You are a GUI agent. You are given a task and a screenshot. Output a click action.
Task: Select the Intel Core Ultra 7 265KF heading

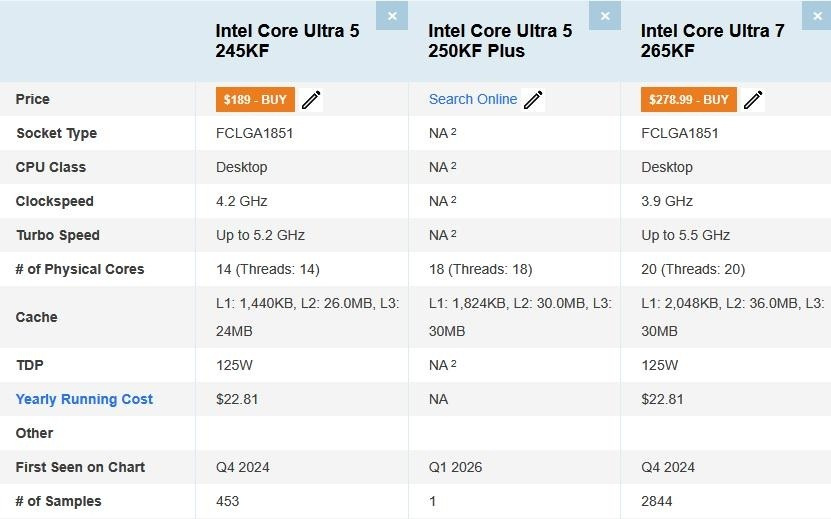point(712,41)
